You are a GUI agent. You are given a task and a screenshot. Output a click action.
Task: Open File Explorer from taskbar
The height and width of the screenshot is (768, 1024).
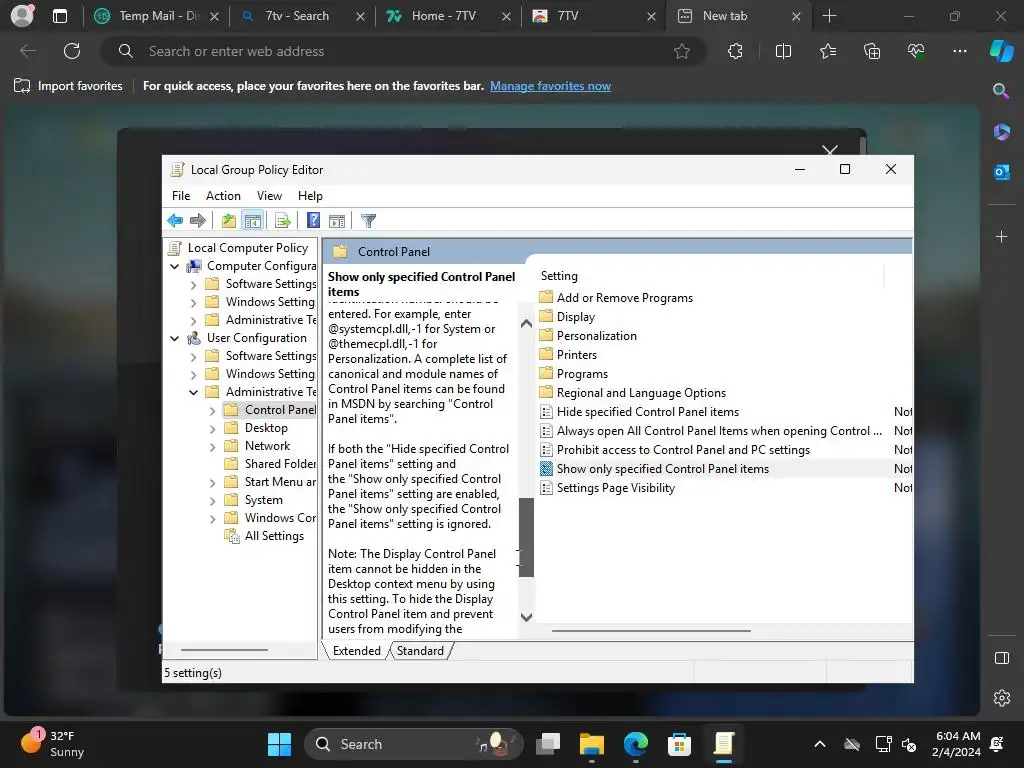(x=591, y=744)
